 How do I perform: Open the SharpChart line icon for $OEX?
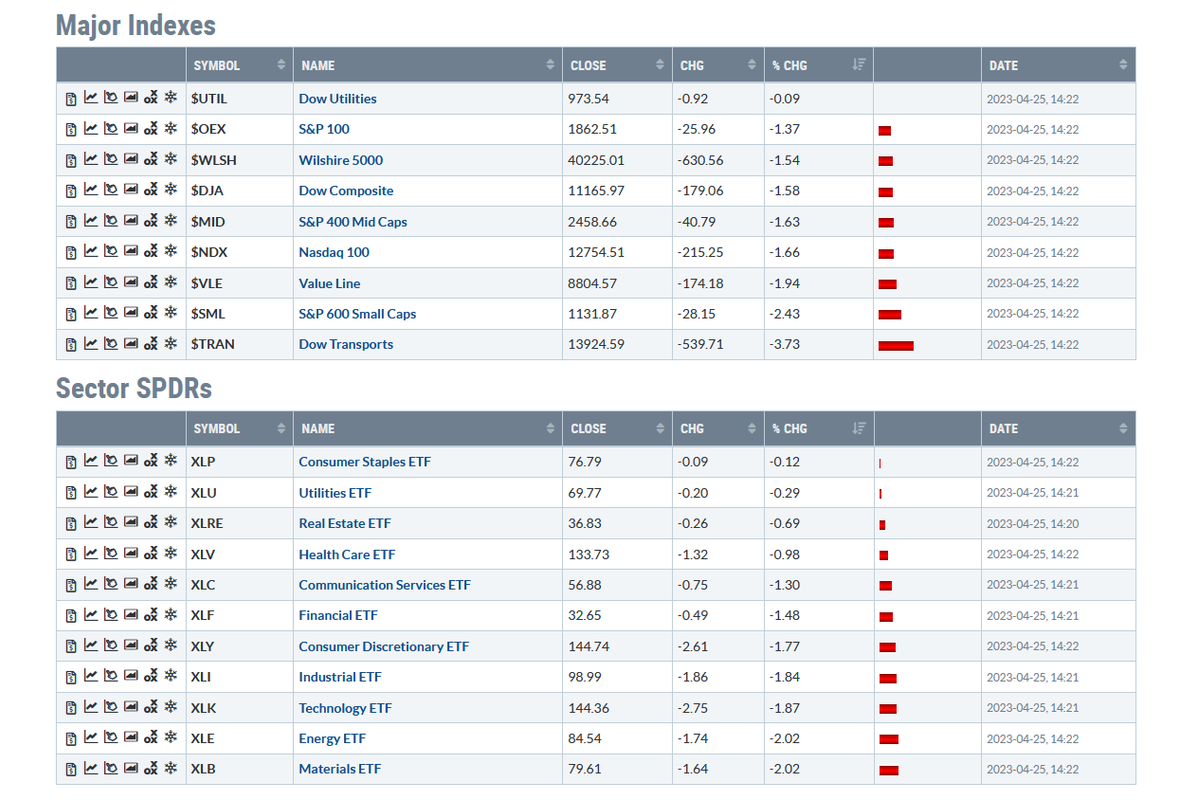coord(91,128)
